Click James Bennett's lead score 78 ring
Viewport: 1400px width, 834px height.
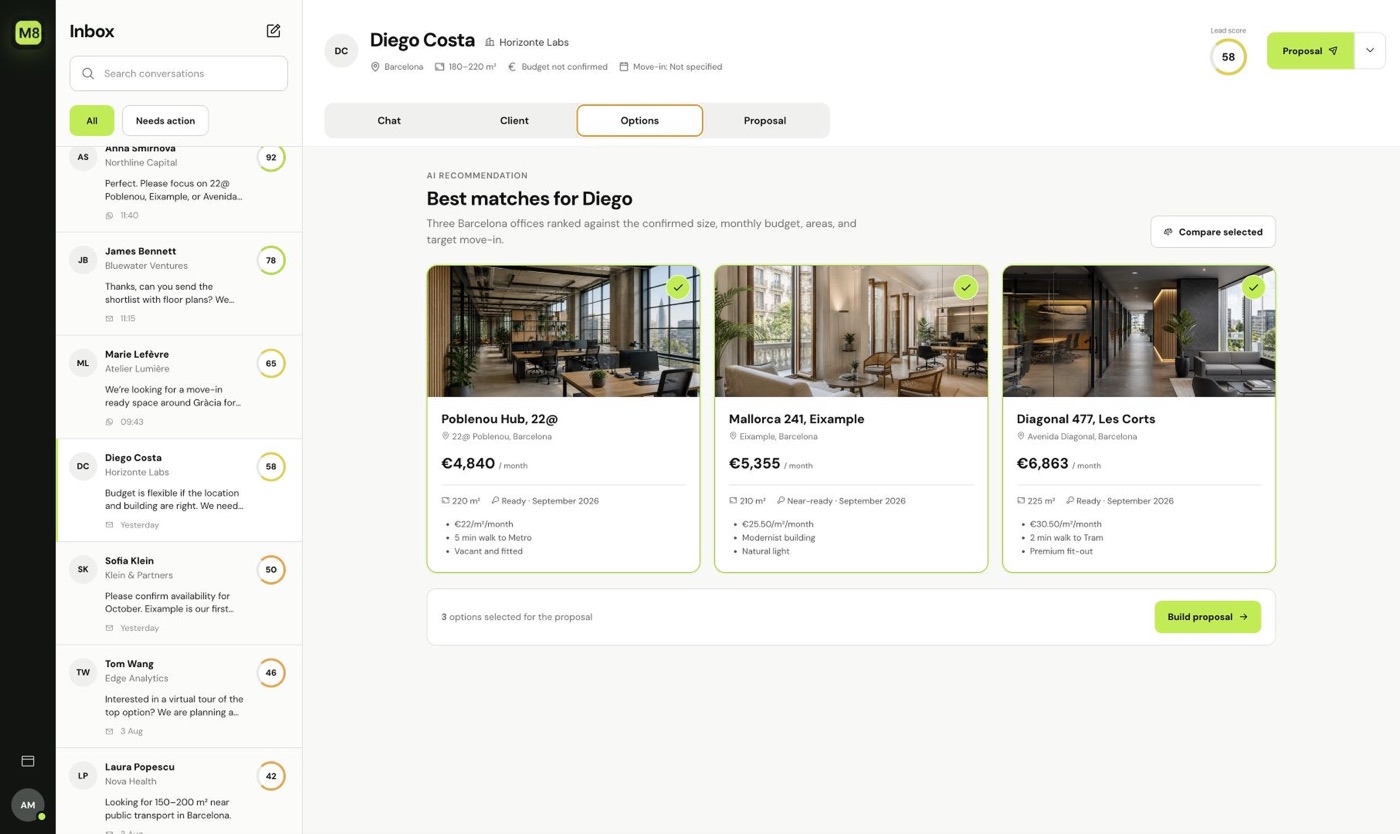271,260
